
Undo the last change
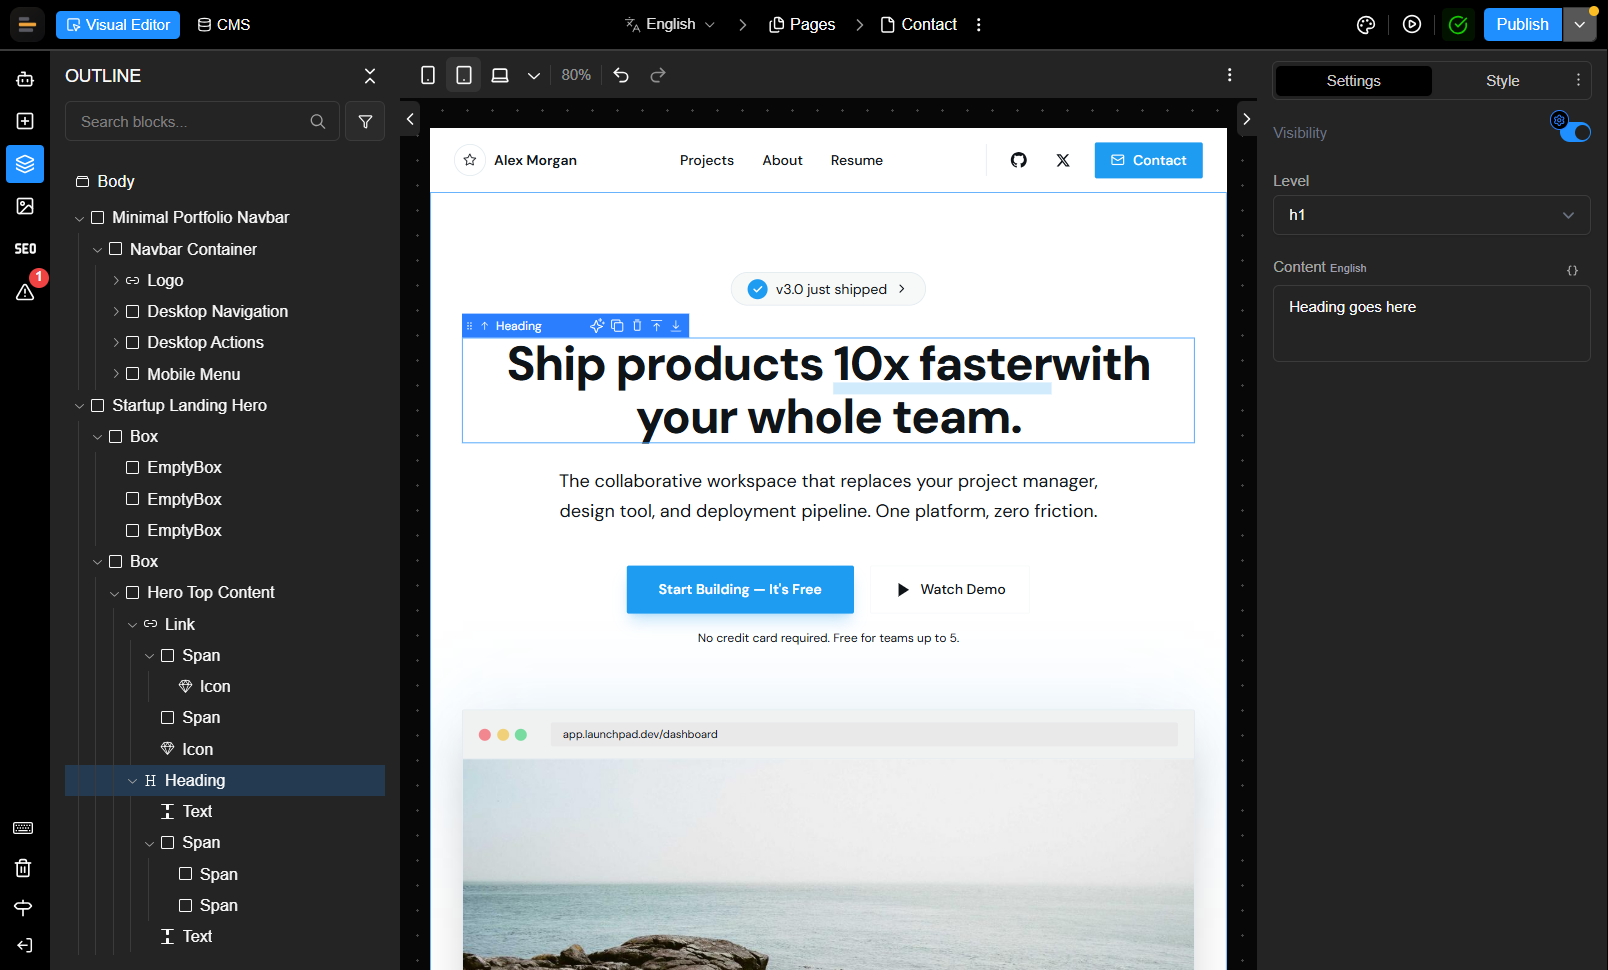[x=621, y=75]
